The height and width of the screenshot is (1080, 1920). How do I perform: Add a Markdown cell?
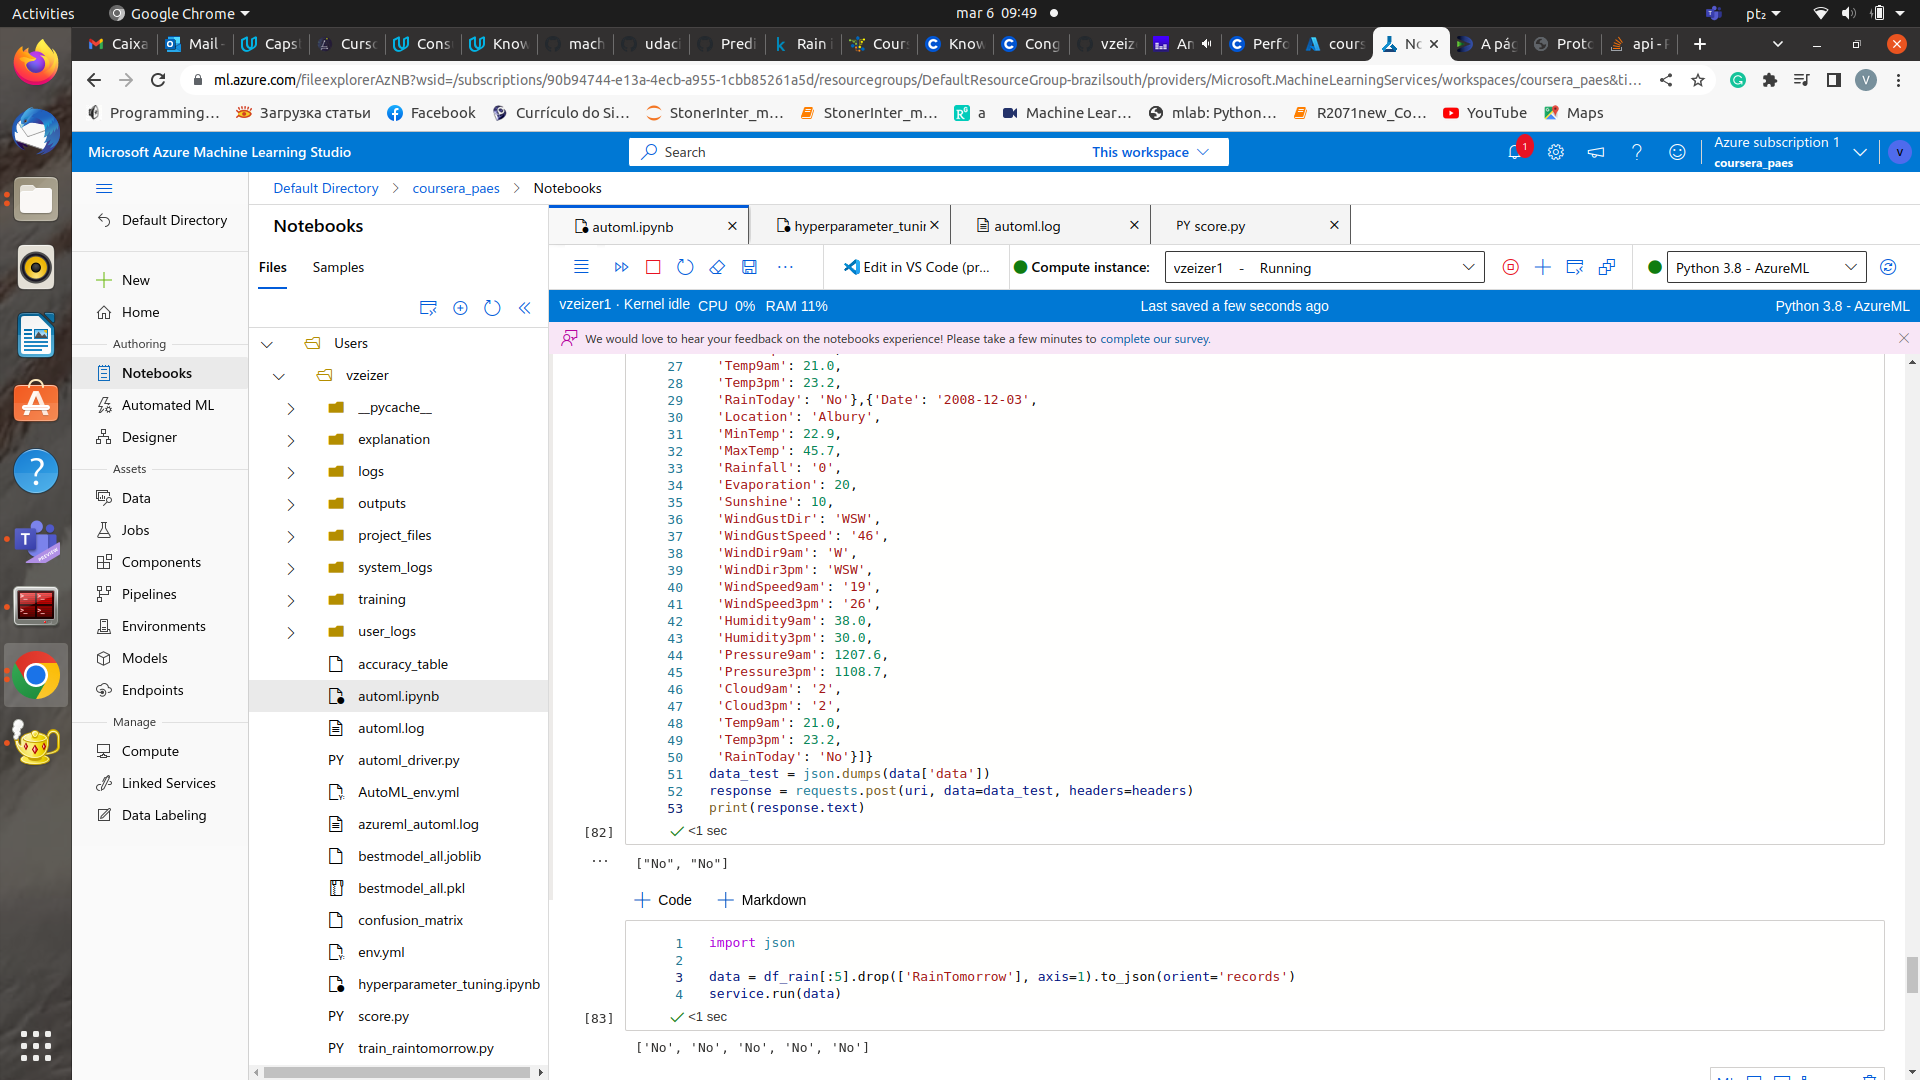point(762,900)
